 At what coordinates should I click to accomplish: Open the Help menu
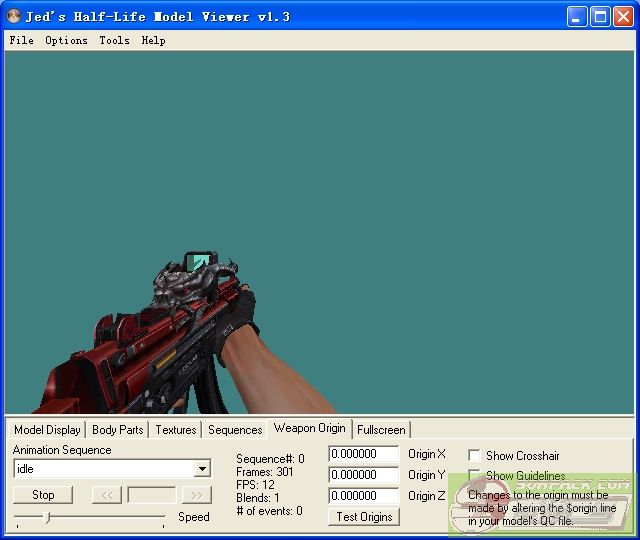tap(153, 41)
